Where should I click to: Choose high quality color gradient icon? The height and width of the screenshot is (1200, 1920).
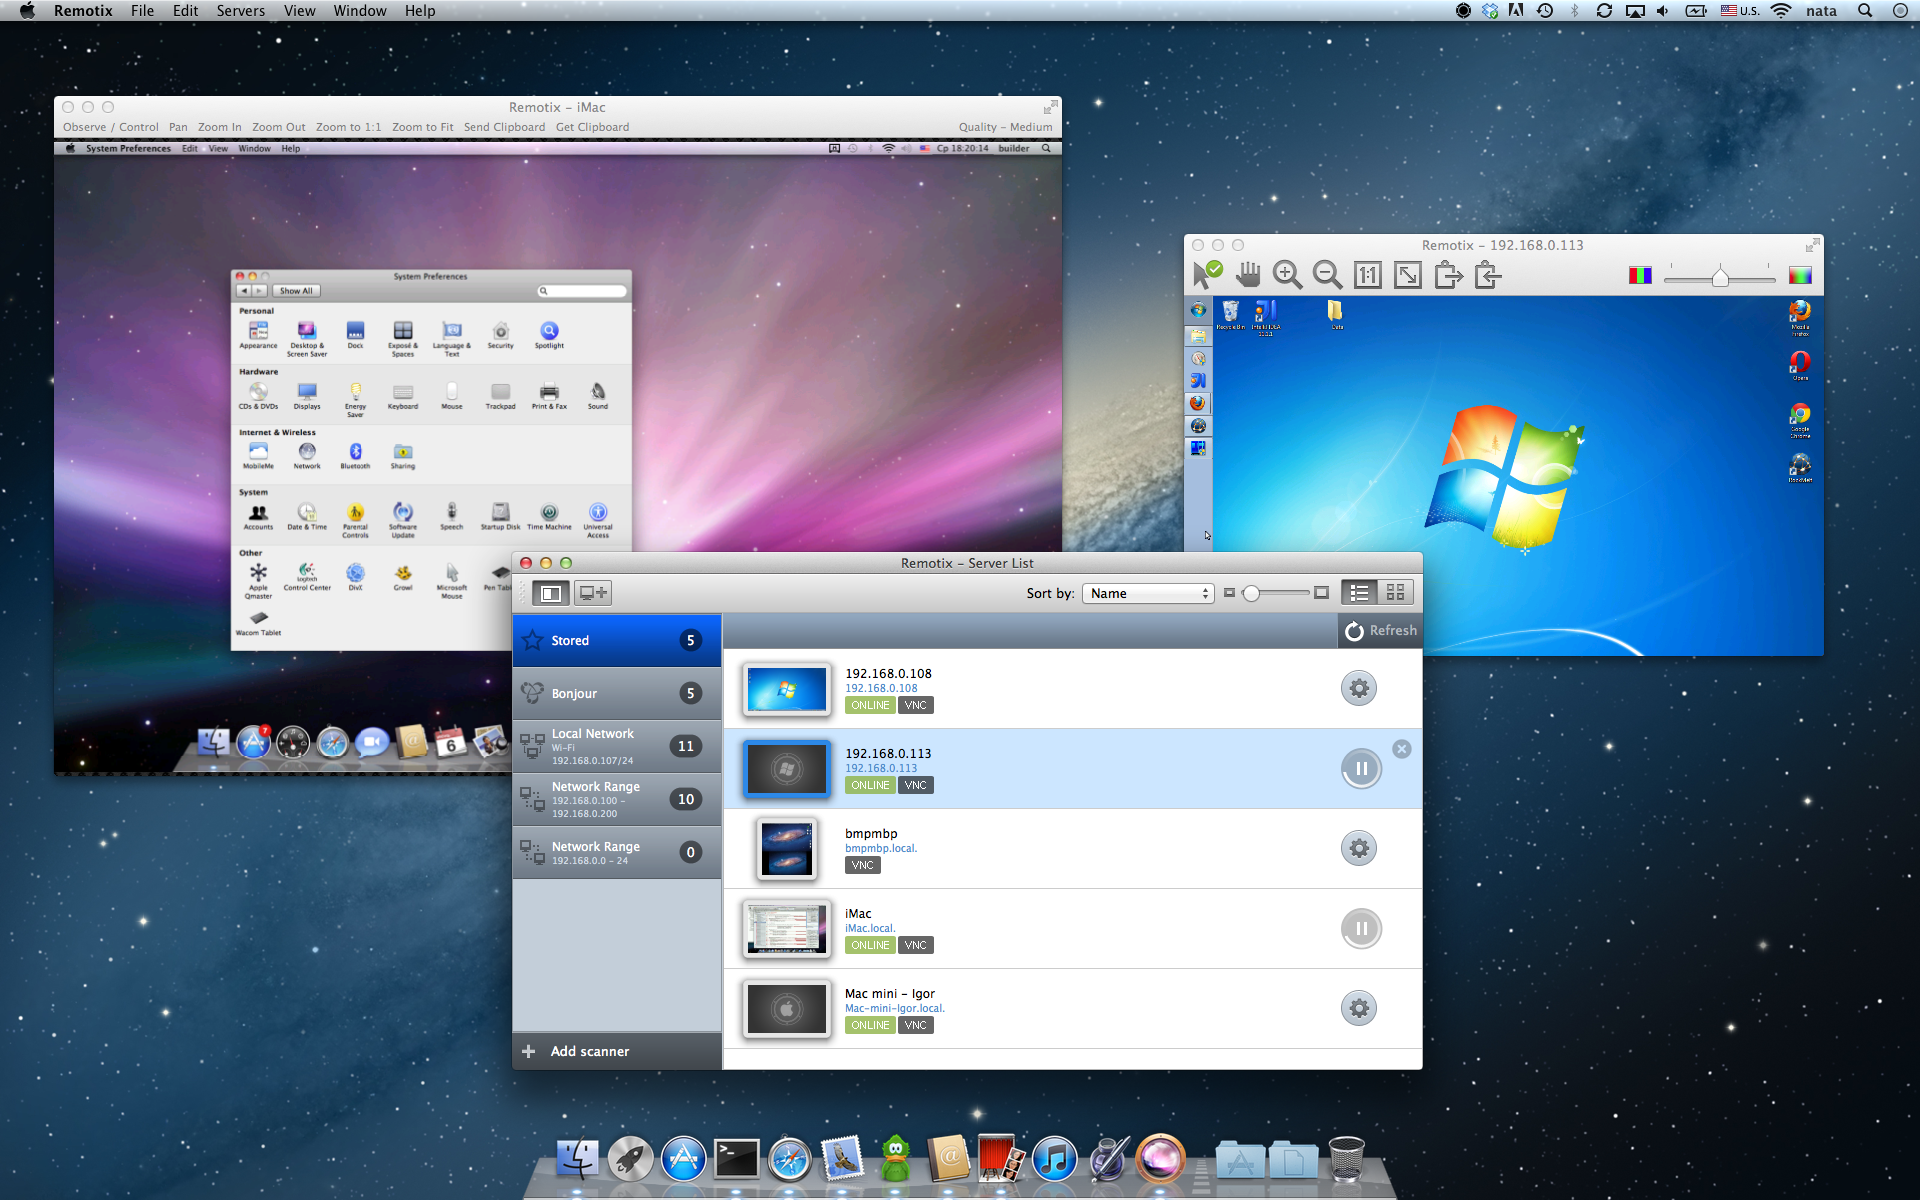[x=1800, y=275]
